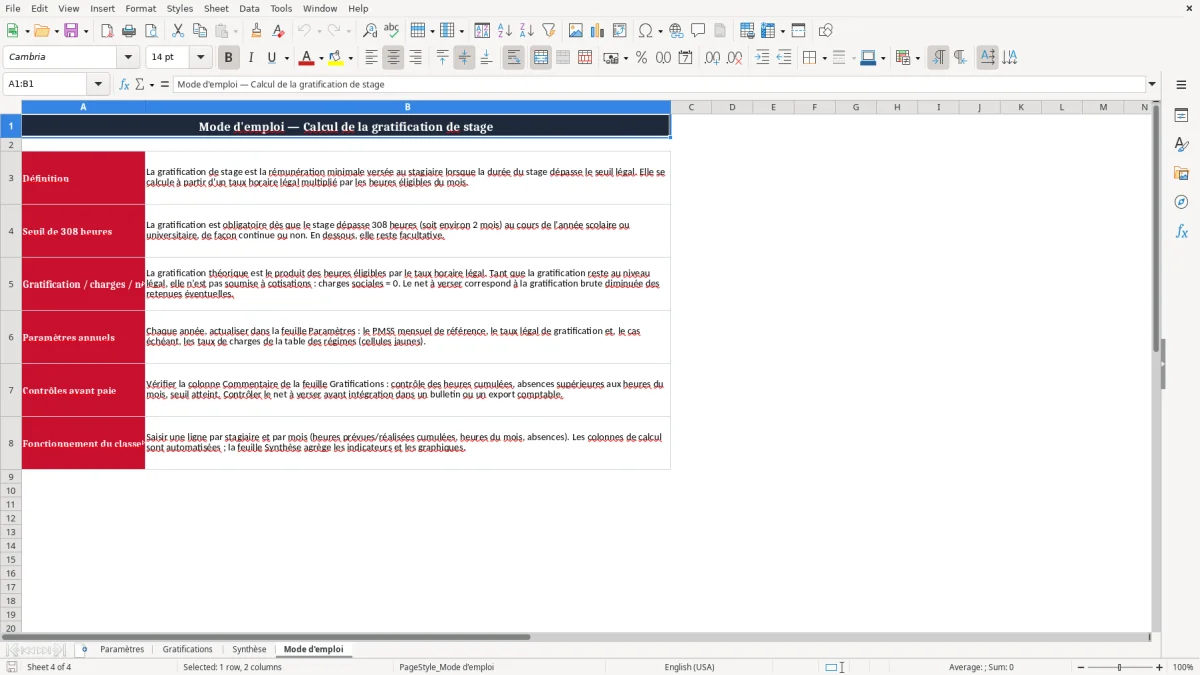Click the Cut scissors icon
Image resolution: width=1200 pixels, height=675 pixels.
[x=178, y=31]
